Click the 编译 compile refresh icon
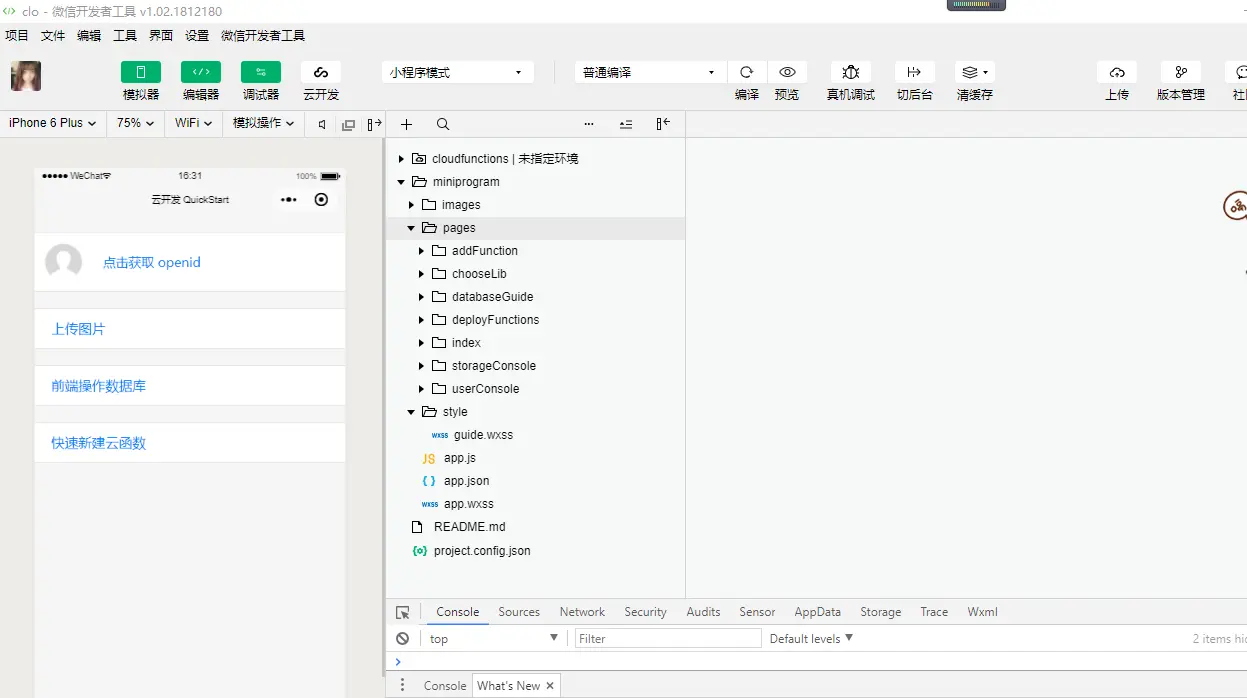 click(746, 72)
